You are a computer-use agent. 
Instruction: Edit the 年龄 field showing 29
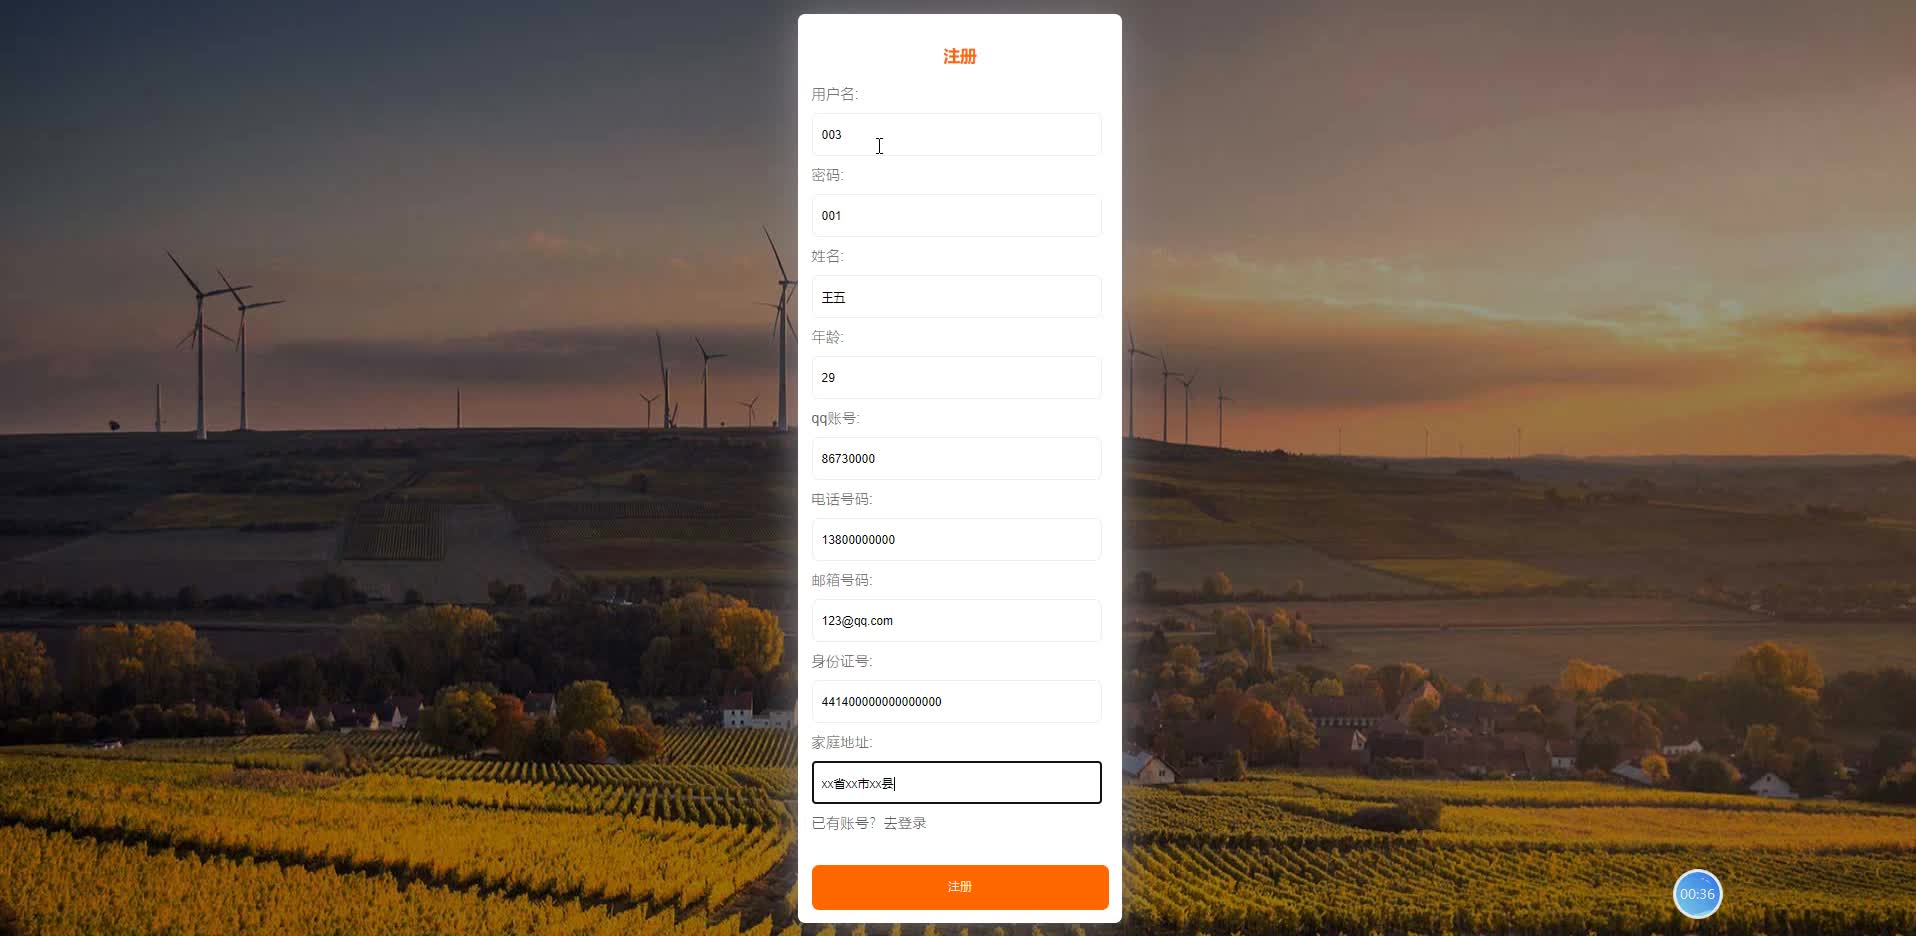[956, 378]
